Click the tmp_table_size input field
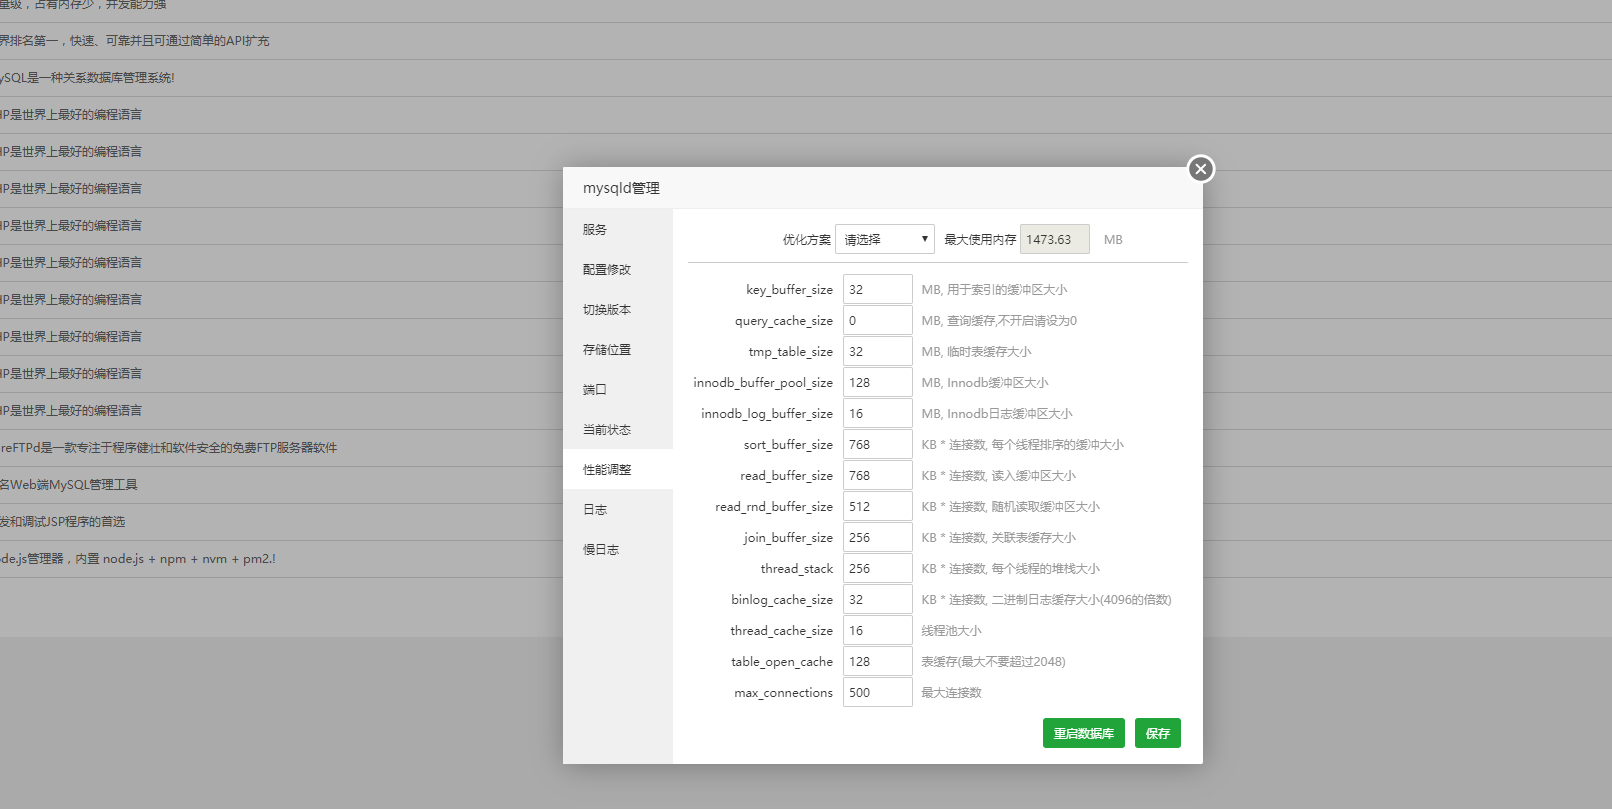Image resolution: width=1612 pixels, height=809 pixels. point(878,351)
